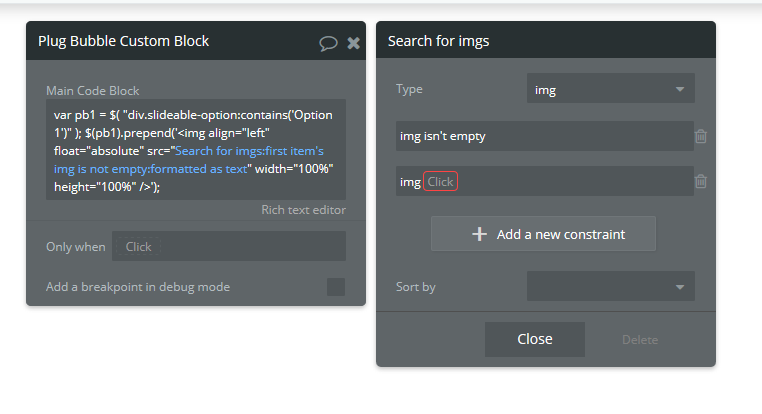Expand the Sort by dropdown
Viewport: 762px width, 414px height.
click(x=610, y=286)
